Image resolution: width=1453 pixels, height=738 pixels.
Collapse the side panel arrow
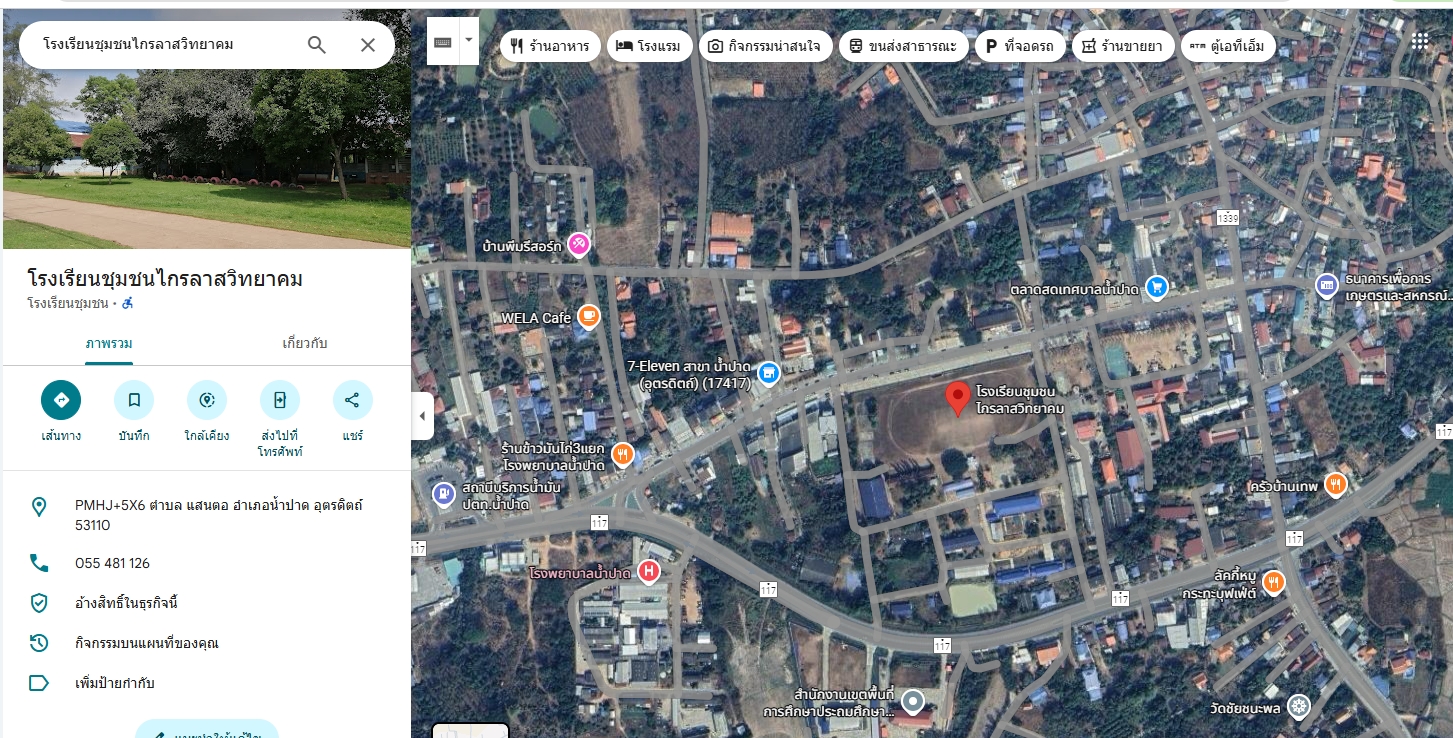422,416
